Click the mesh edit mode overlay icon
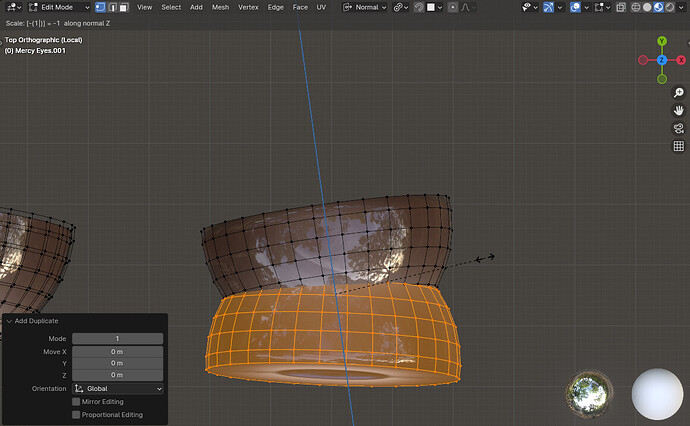Image resolution: width=690 pixels, height=426 pixels. [599, 7]
